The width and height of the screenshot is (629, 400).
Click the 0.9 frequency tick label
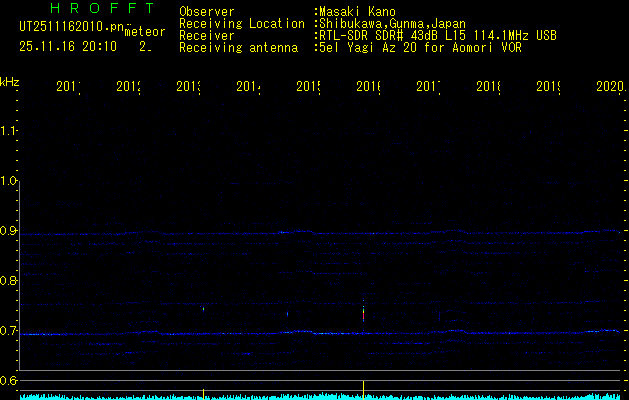click(x=10, y=230)
